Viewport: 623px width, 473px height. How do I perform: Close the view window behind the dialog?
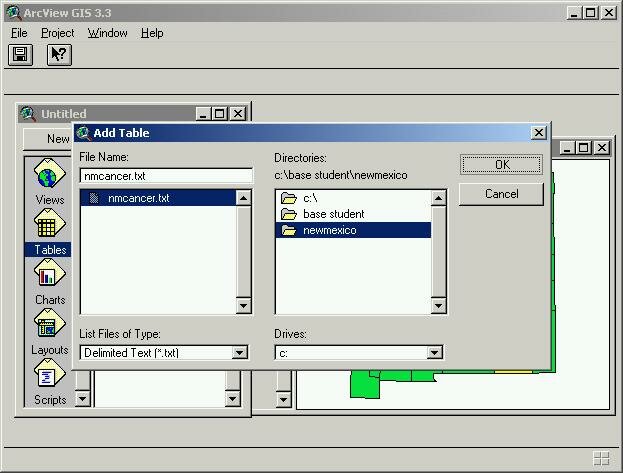pyautogui.click(x=602, y=148)
